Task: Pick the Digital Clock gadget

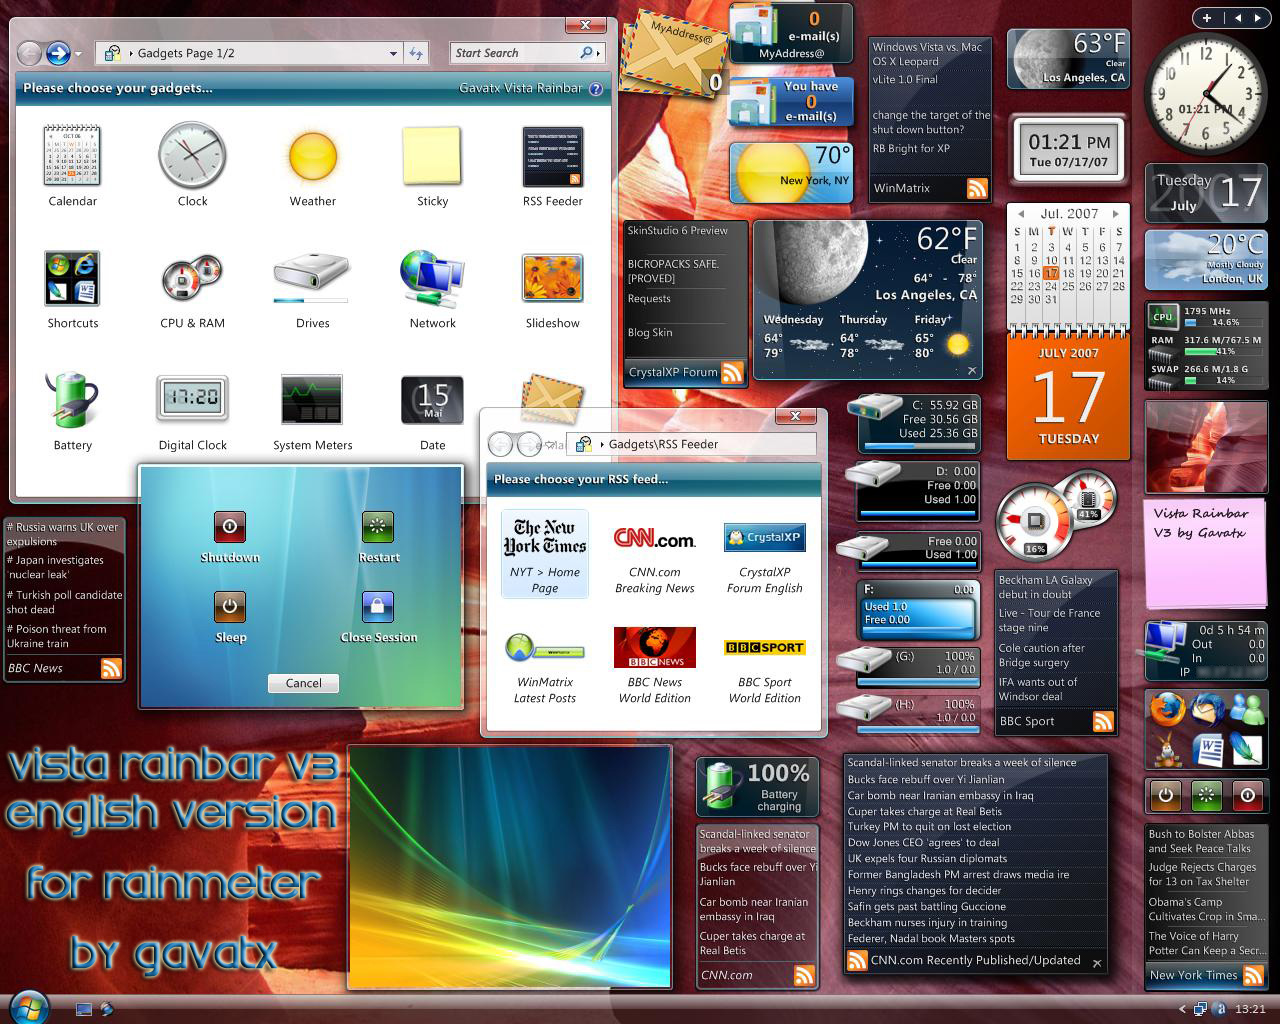Action: click(x=192, y=399)
